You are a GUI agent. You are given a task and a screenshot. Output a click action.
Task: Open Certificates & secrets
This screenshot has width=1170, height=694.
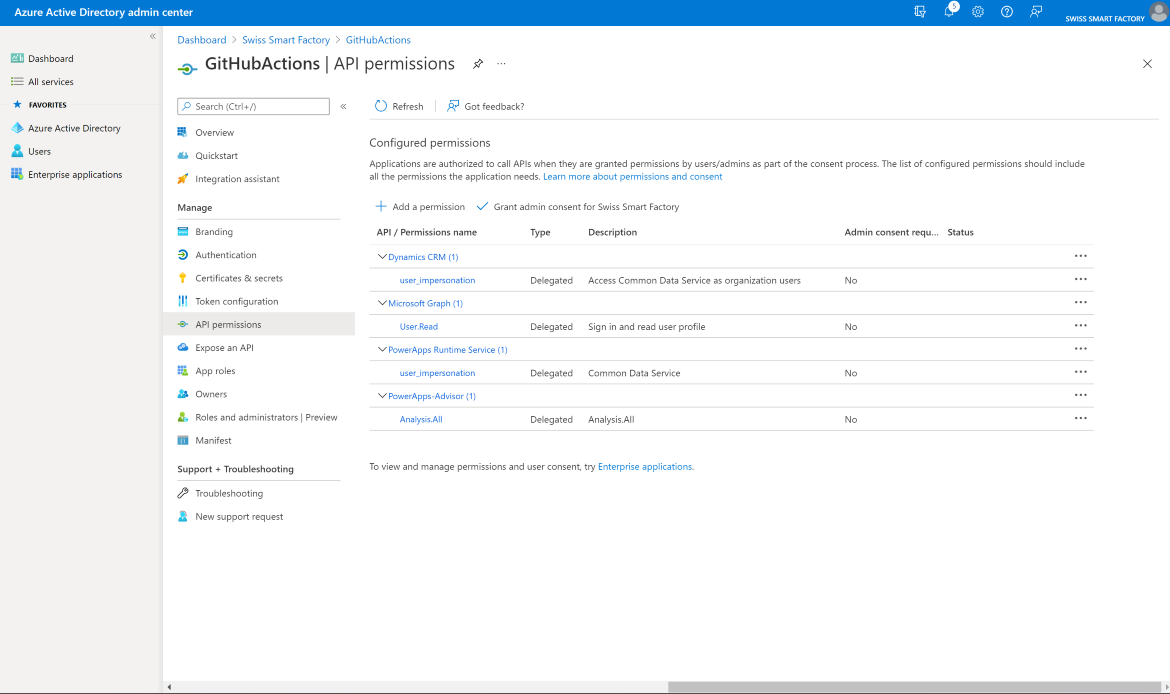pyautogui.click(x=239, y=278)
